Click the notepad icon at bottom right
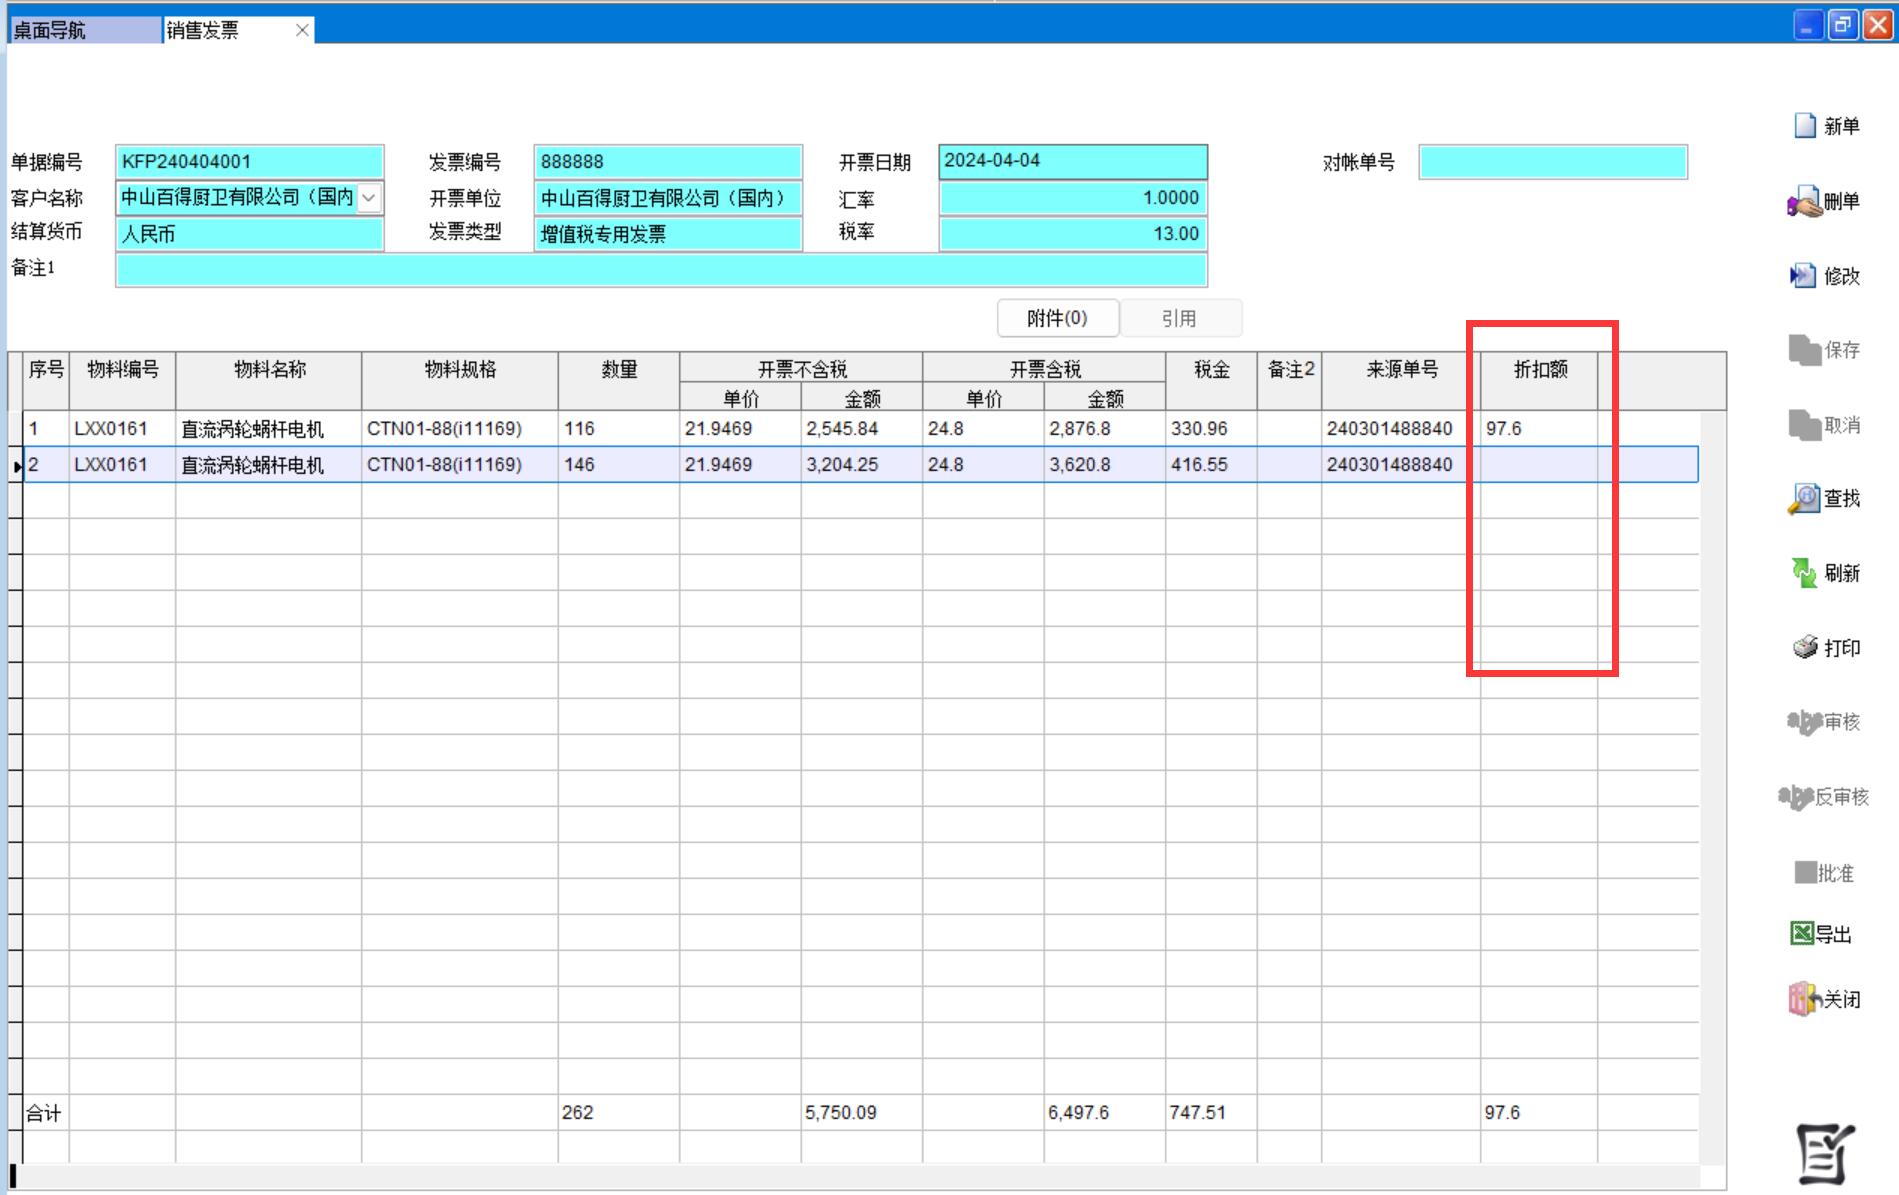The width and height of the screenshot is (1899, 1195). 1824,1153
